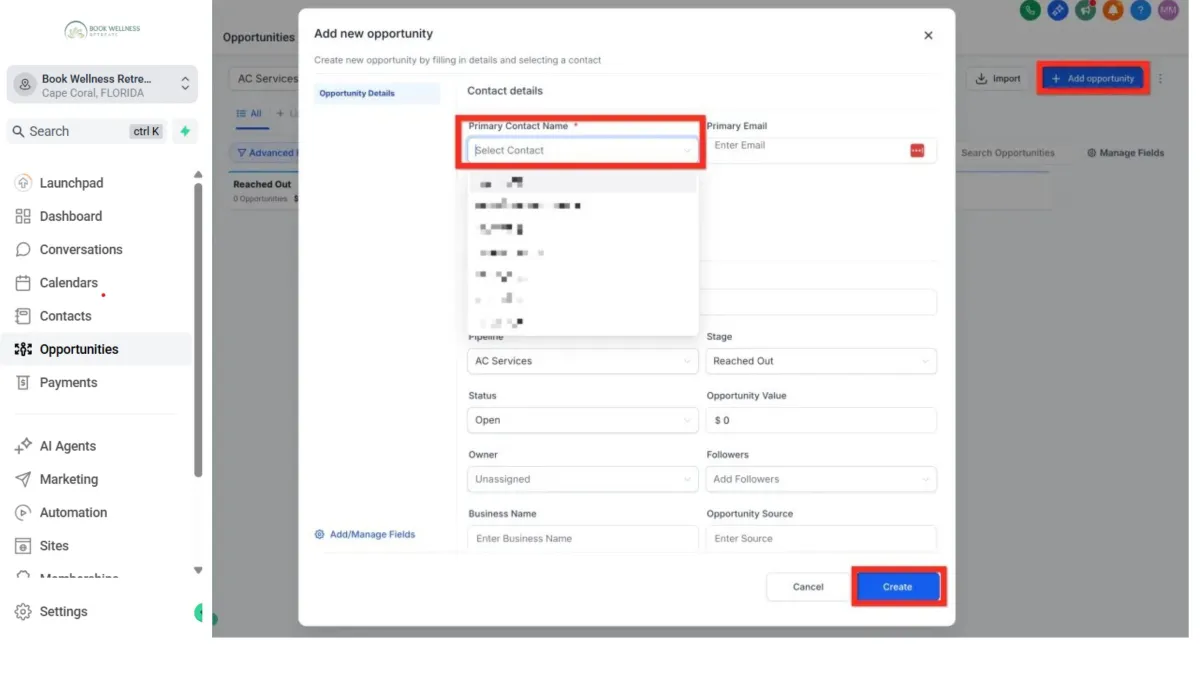Viewport: 1200px width, 687px height.
Task: Open the Pipeline dropdown showing AC Services
Action: pyautogui.click(x=582, y=361)
